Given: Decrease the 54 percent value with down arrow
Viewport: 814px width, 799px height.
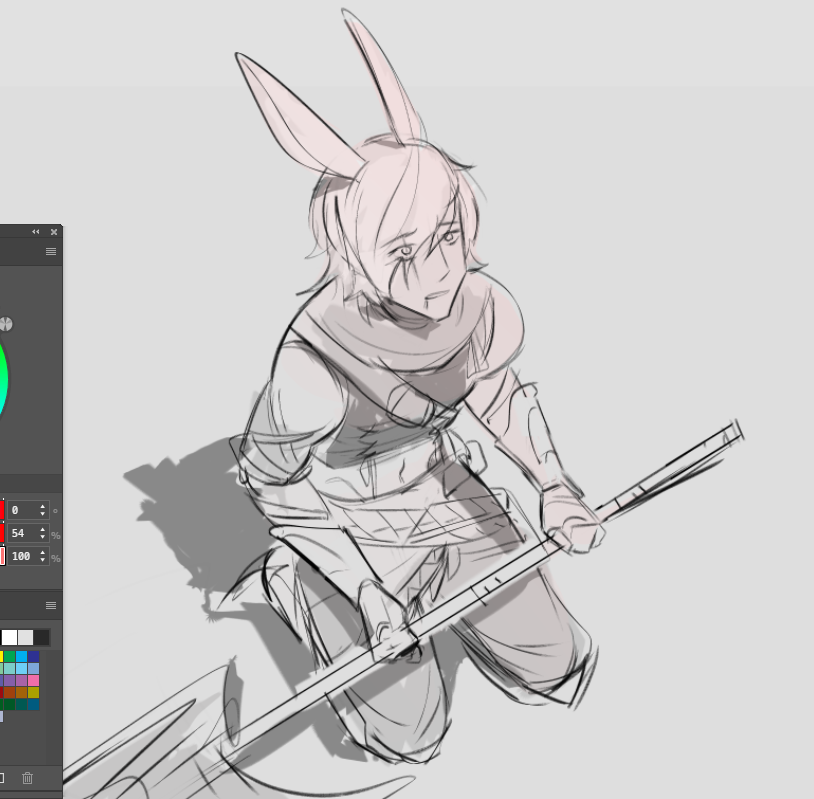Looking at the screenshot, I should point(43,537).
